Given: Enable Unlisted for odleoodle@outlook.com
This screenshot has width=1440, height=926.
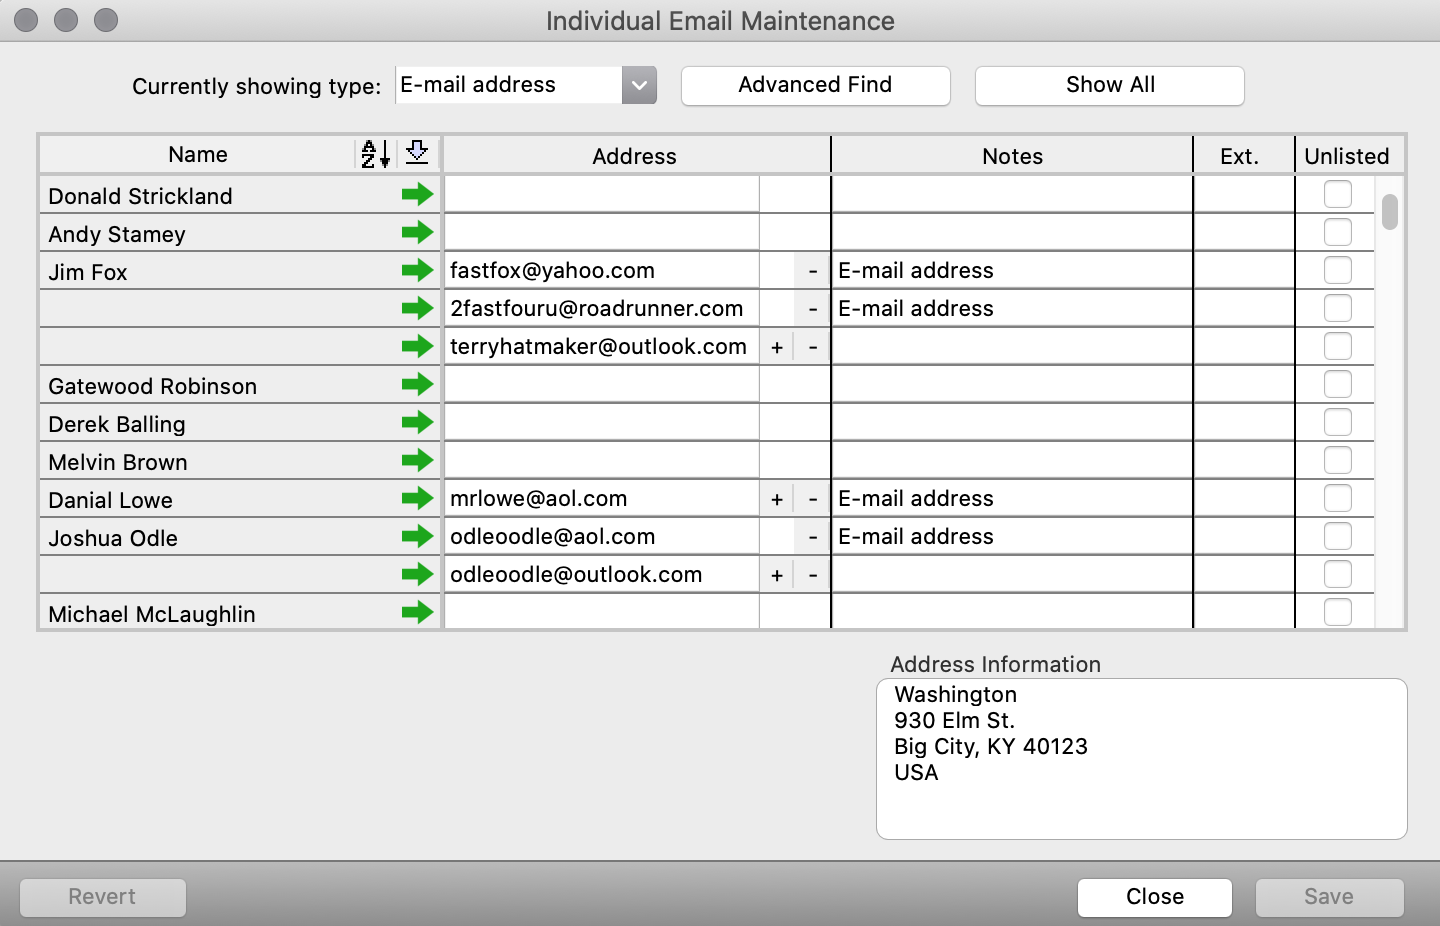Looking at the screenshot, I should tap(1337, 573).
